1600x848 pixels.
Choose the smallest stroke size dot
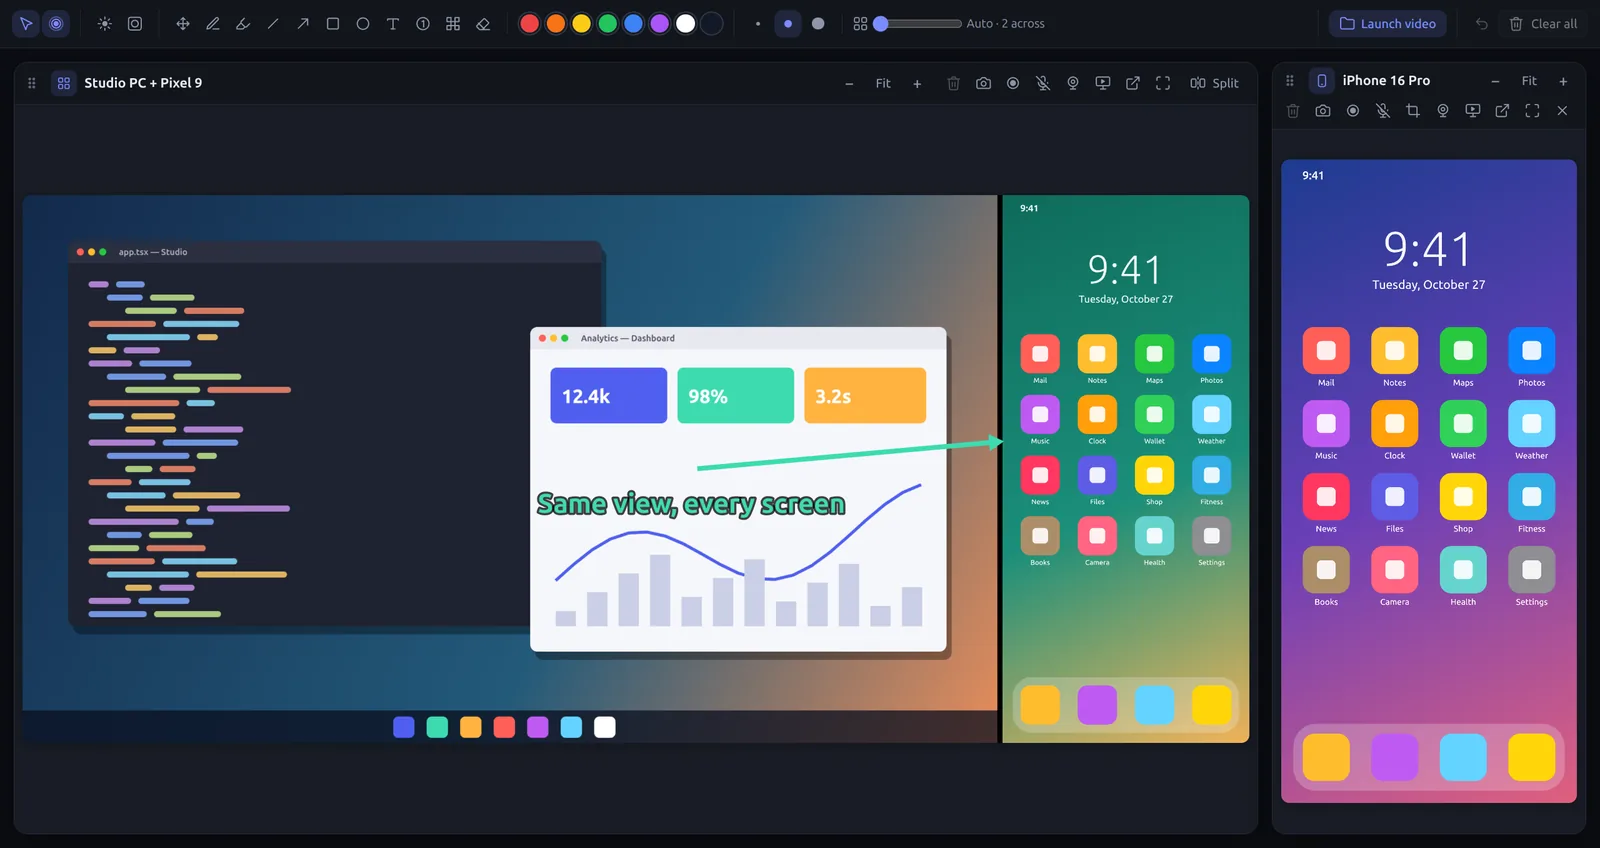(x=758, y=24)
